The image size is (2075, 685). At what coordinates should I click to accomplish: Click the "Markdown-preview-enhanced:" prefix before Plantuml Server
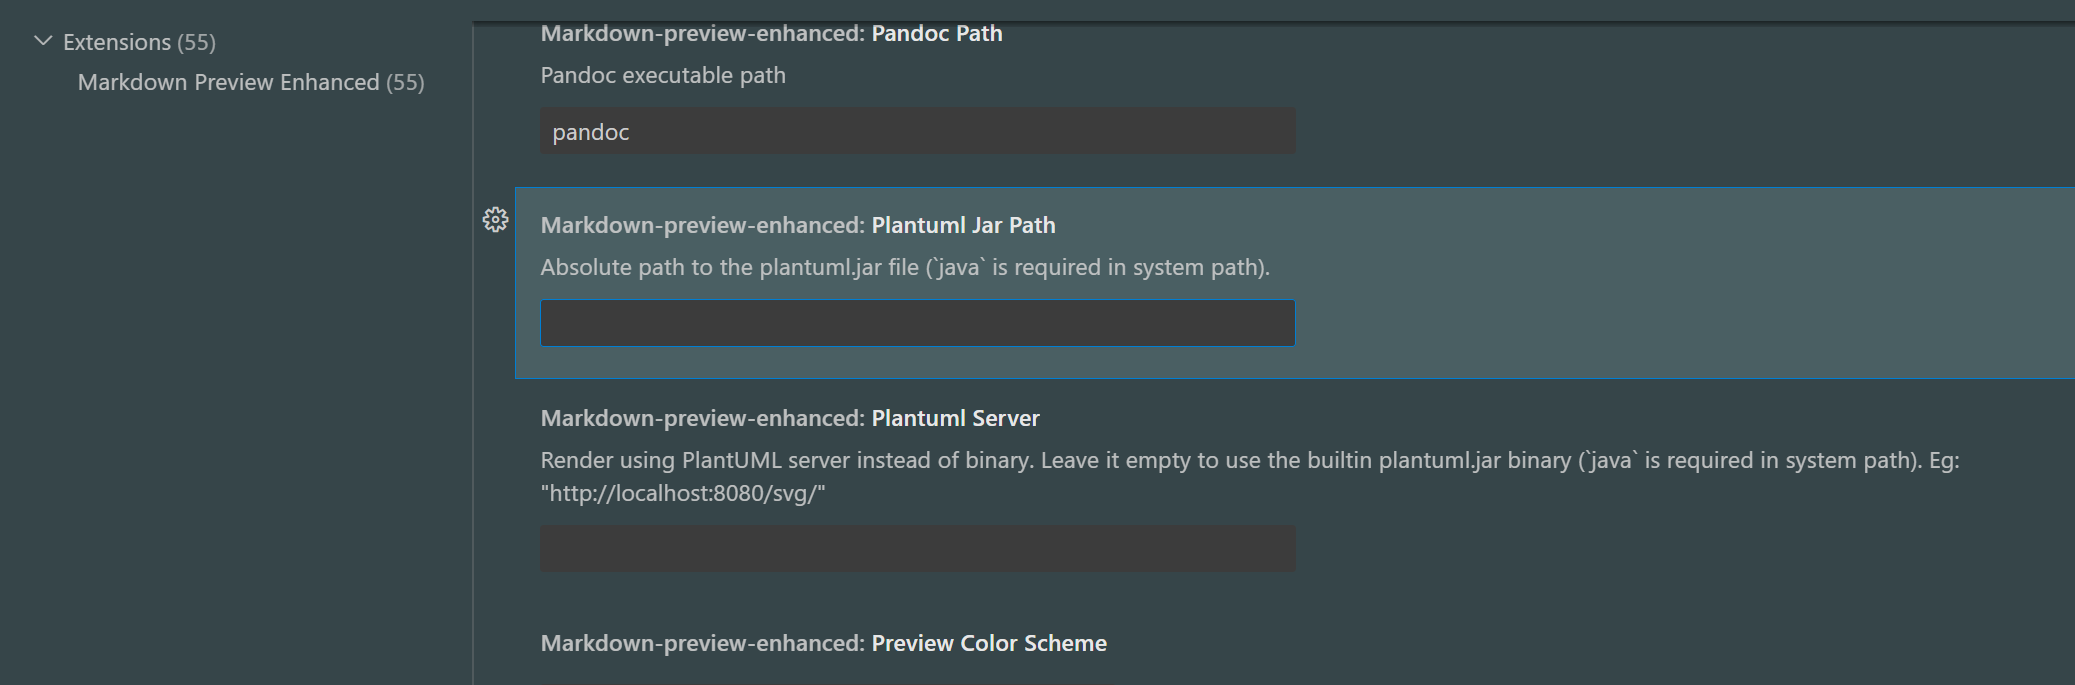click(x=702, y=418)
